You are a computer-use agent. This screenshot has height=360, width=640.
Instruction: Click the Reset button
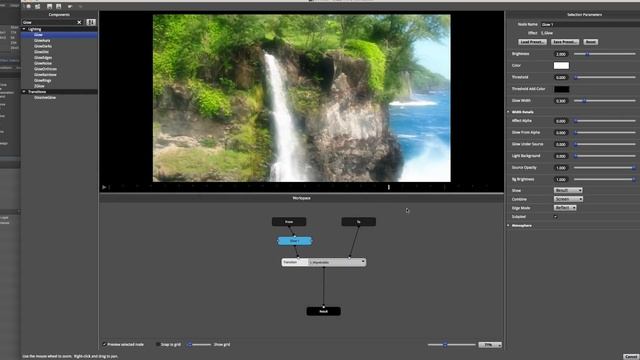coord(590,42)
